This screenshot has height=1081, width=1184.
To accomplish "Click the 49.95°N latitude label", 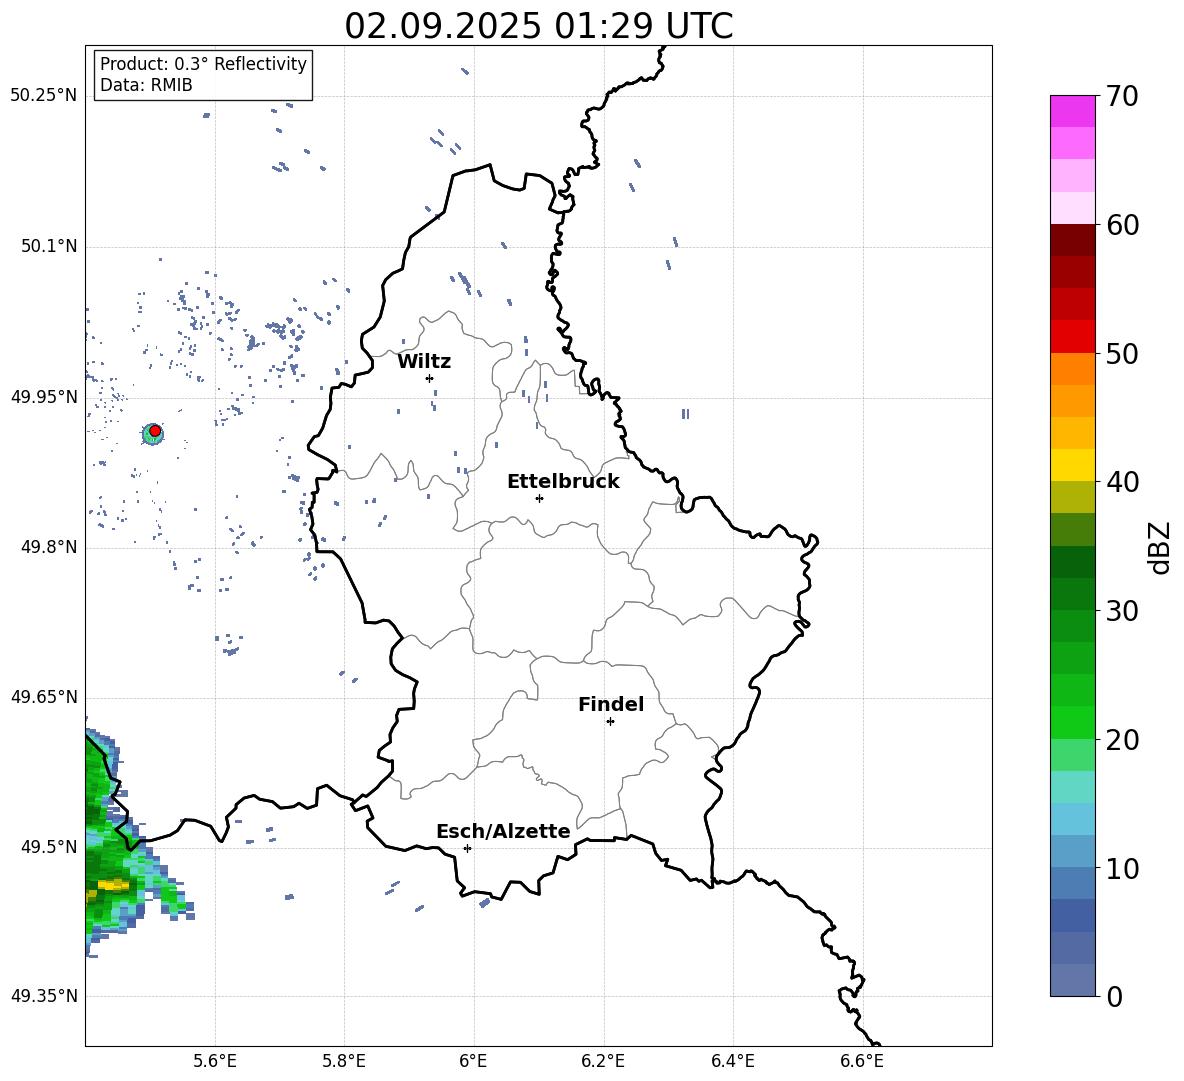I will click(44, 397).
